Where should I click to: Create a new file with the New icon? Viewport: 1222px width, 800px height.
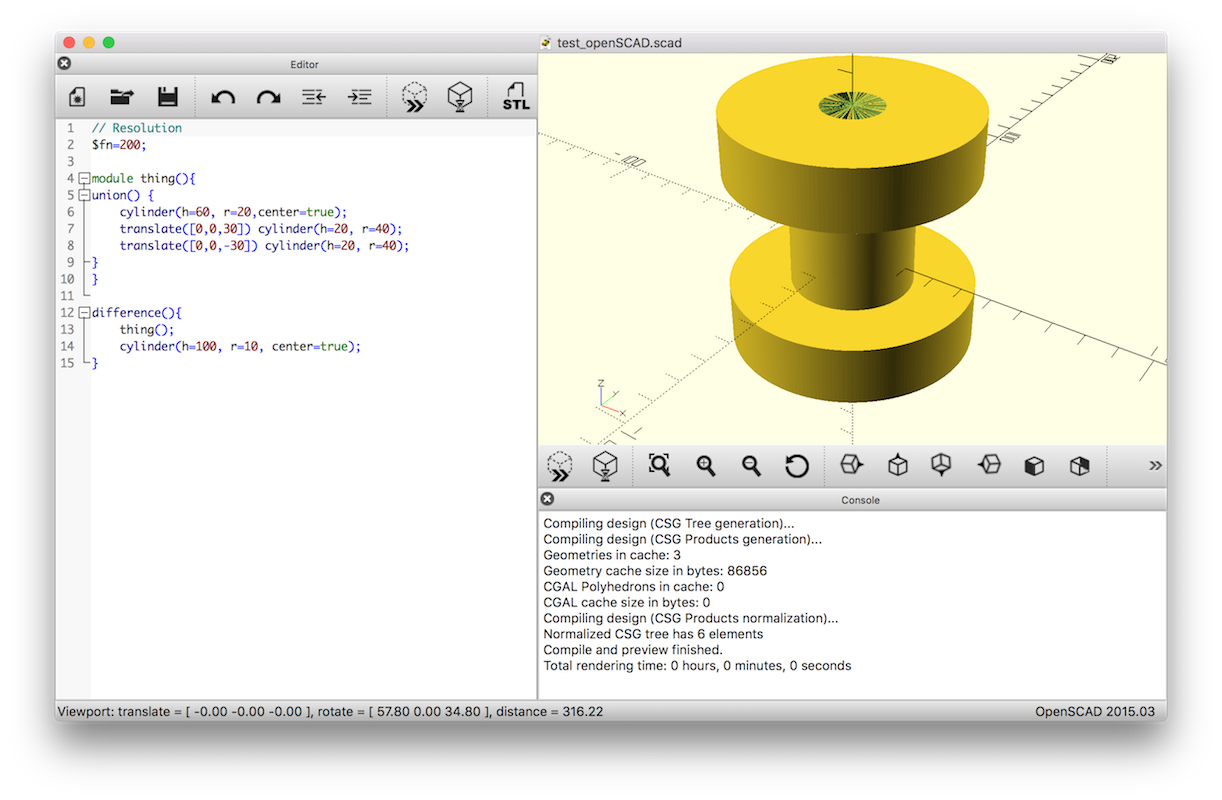tap(77, 97)
